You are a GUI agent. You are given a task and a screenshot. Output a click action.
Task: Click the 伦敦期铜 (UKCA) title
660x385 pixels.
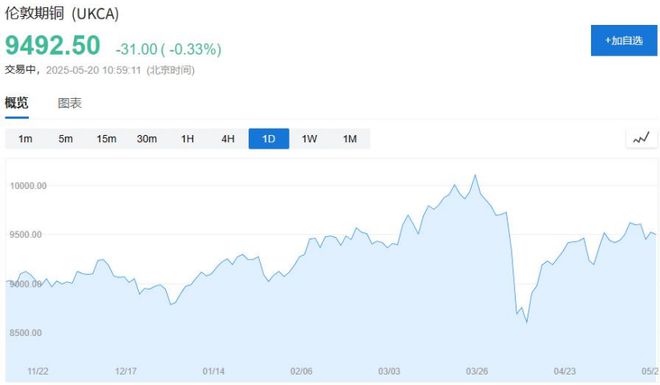click(62, 13)
